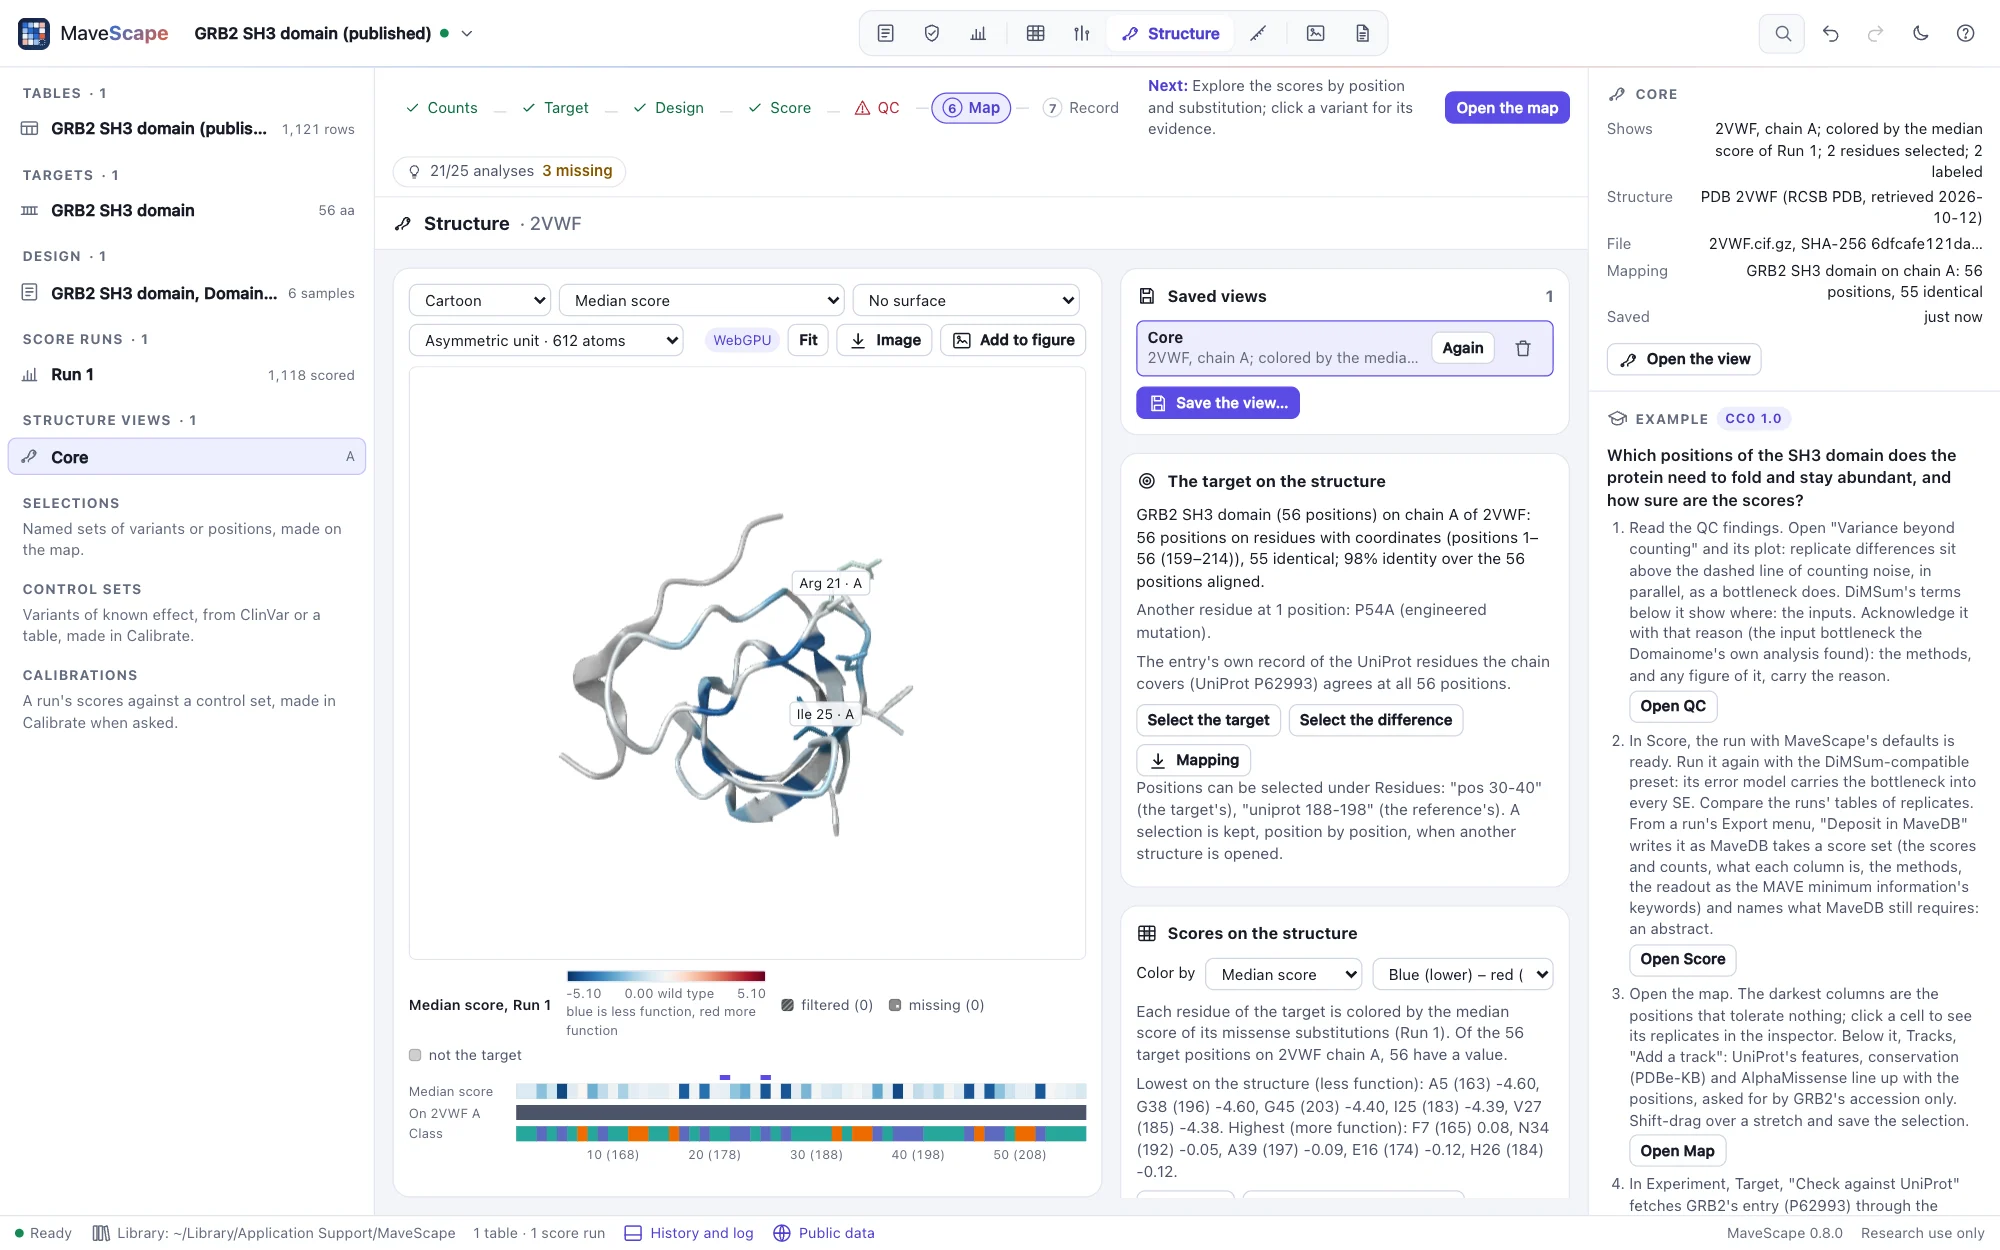
Task: Delete the saved Core view with trash icon
Action: tap(1522, 348)
